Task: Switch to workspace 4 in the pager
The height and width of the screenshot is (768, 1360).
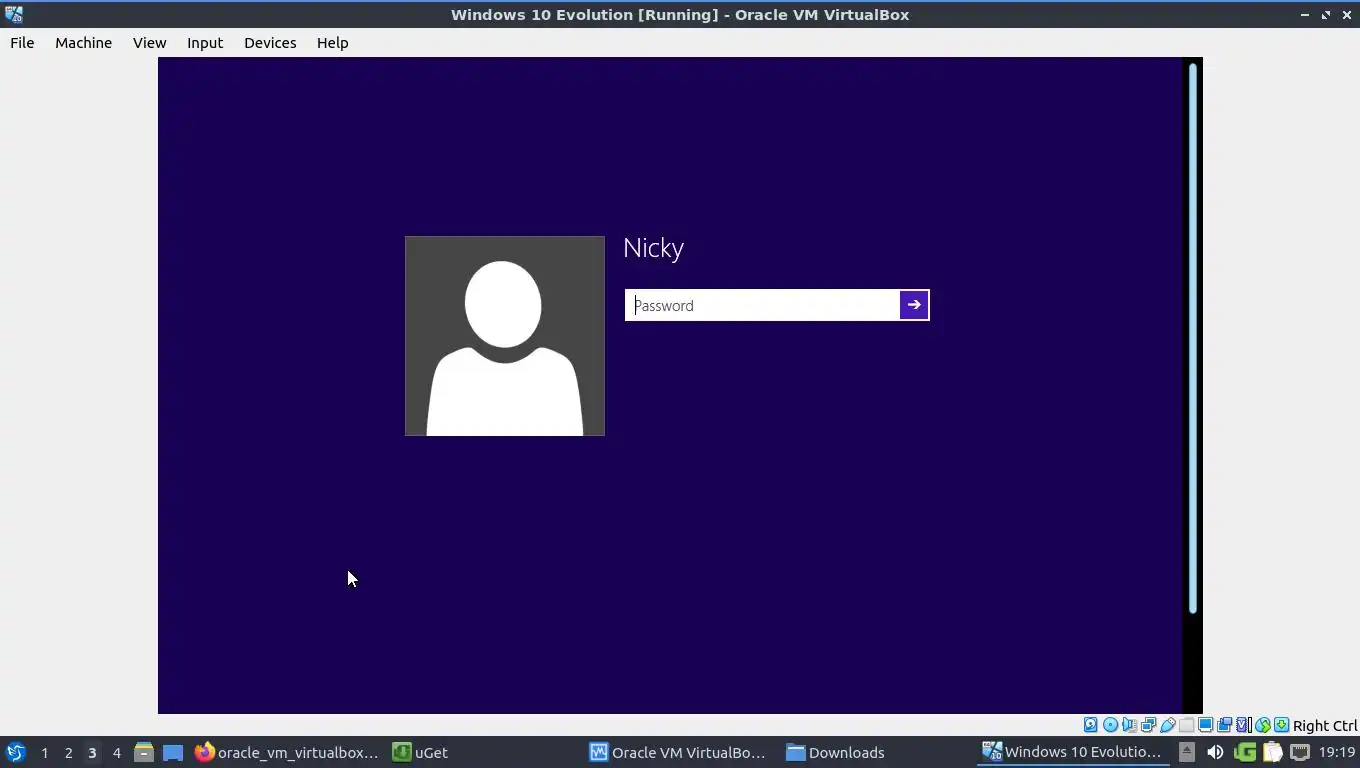Action: [116, 752]
